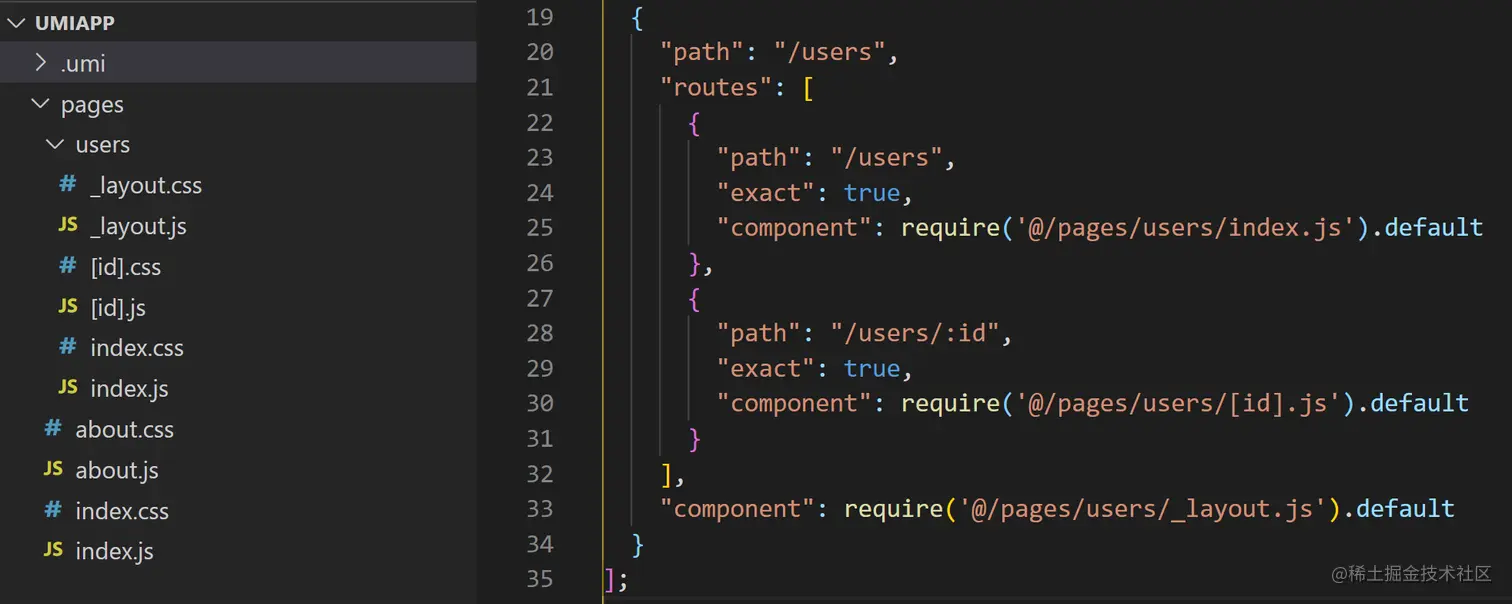
Task: Click the closing bracket on line 32
Action: (x=667, y=474)
